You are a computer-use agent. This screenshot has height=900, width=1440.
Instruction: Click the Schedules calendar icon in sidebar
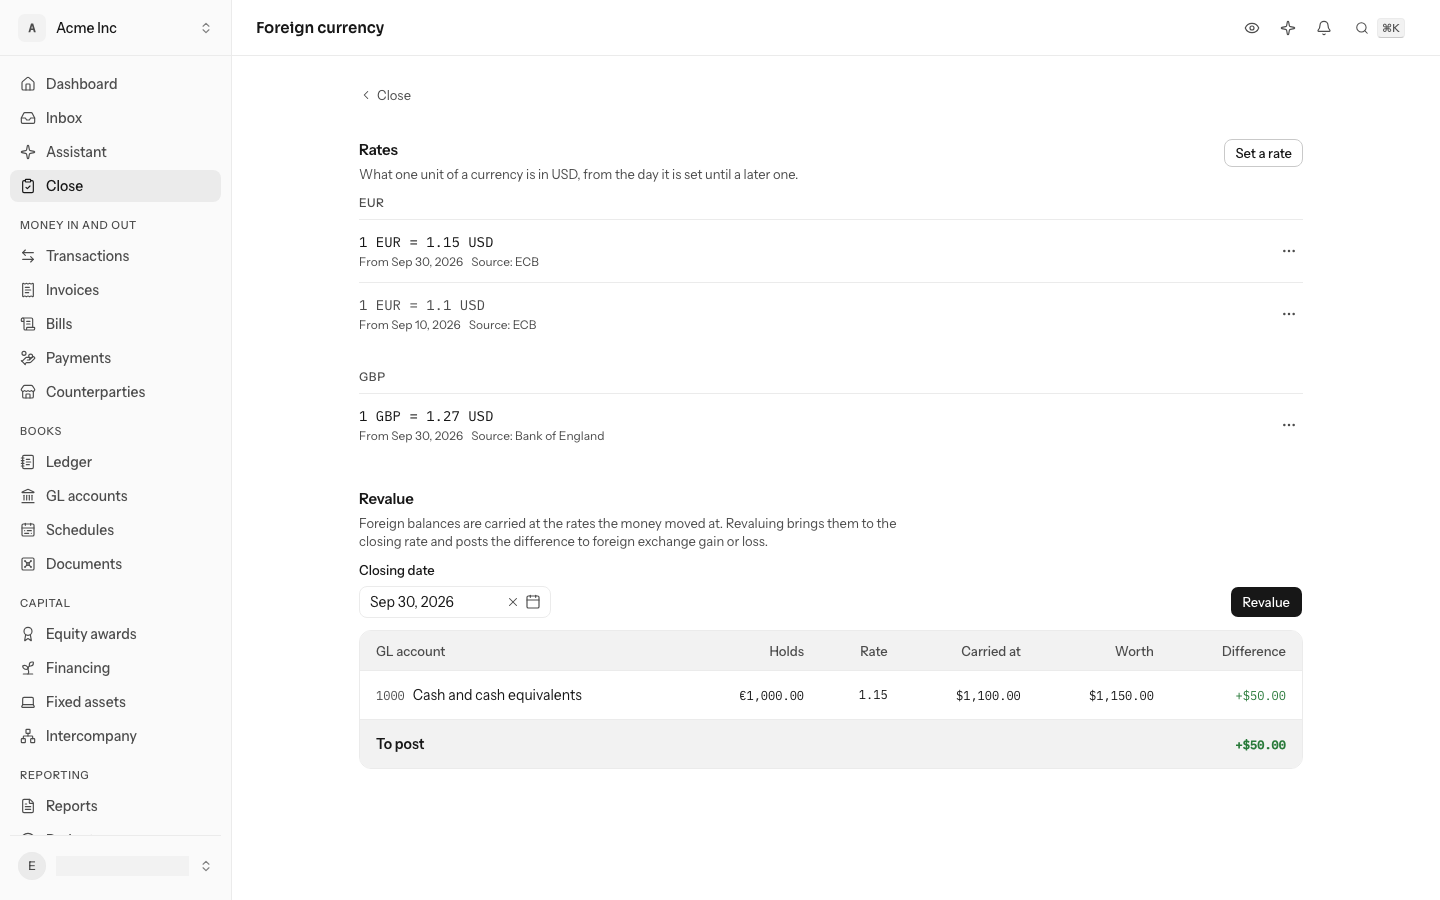click(x=28, y=530)
